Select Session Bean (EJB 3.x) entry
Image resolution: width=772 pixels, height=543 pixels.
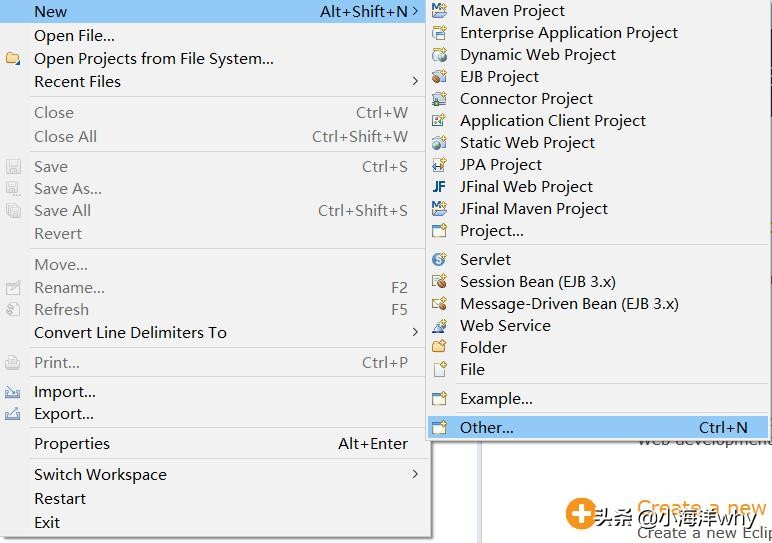(x=598, y=282)
